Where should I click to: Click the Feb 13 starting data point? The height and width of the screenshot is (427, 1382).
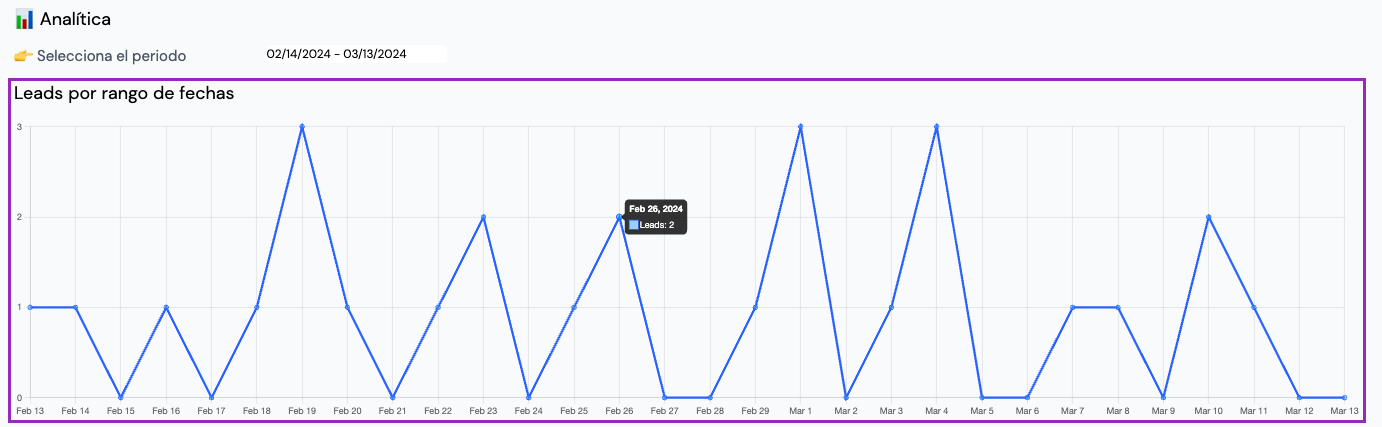point(30,307)
